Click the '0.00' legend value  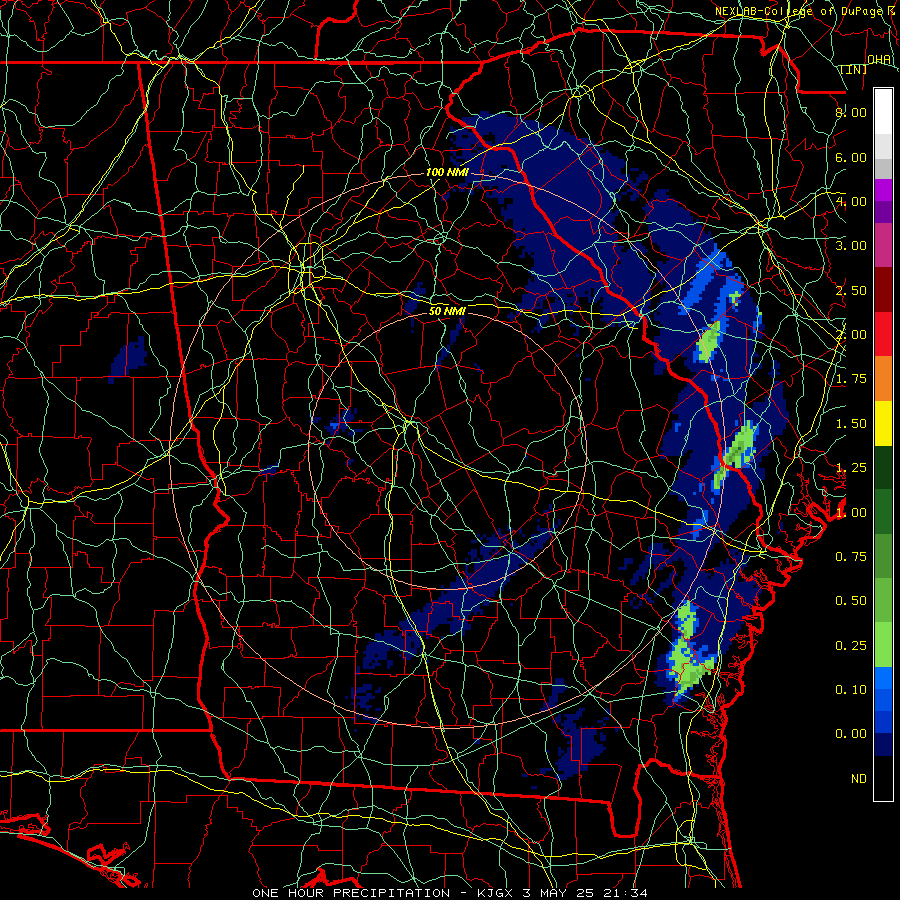pyautogui.click(x=851, y=734)
